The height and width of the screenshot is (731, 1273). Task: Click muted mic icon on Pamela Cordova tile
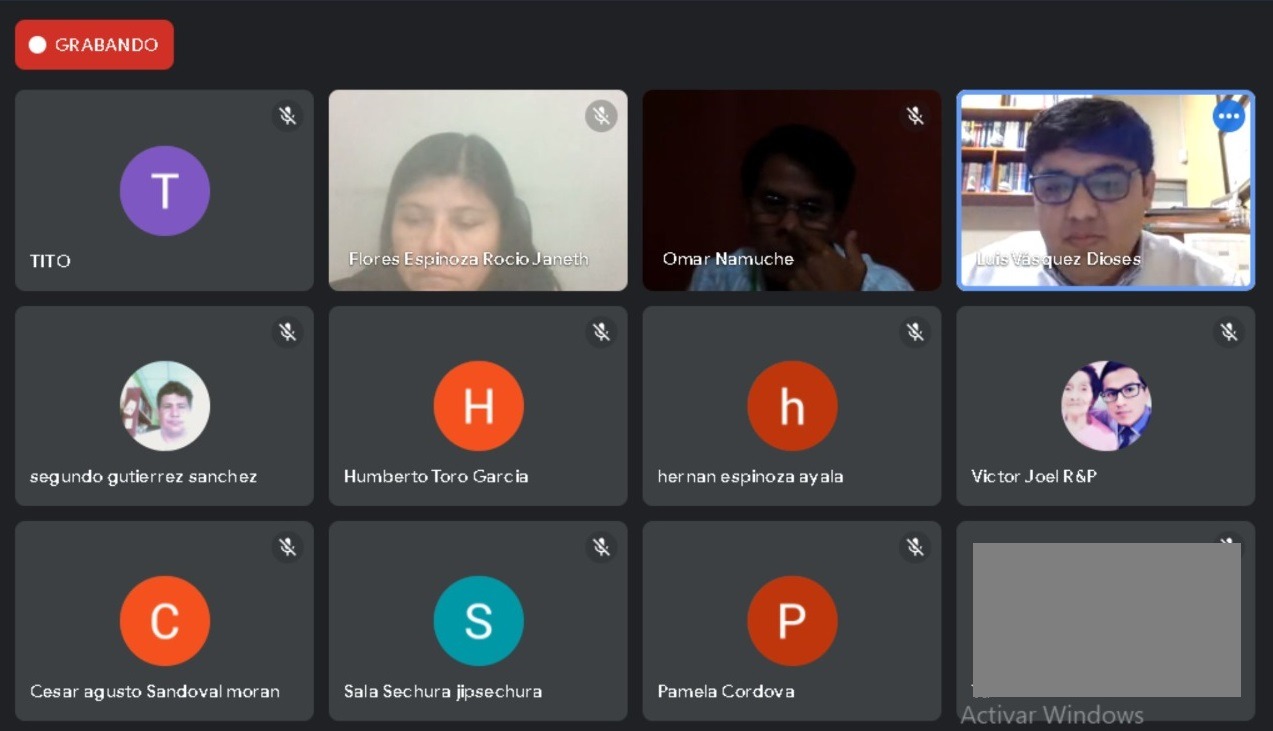pos(915,547)
